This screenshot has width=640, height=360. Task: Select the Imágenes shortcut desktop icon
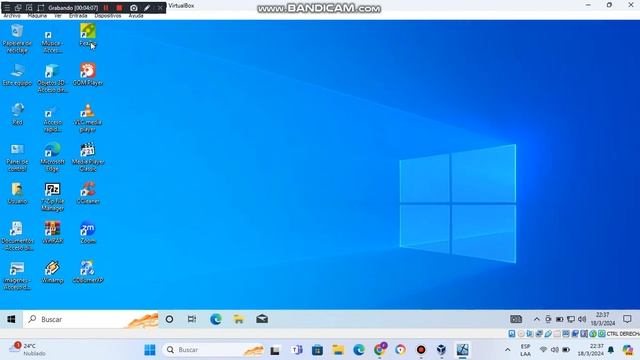click(x=17, y=276)
